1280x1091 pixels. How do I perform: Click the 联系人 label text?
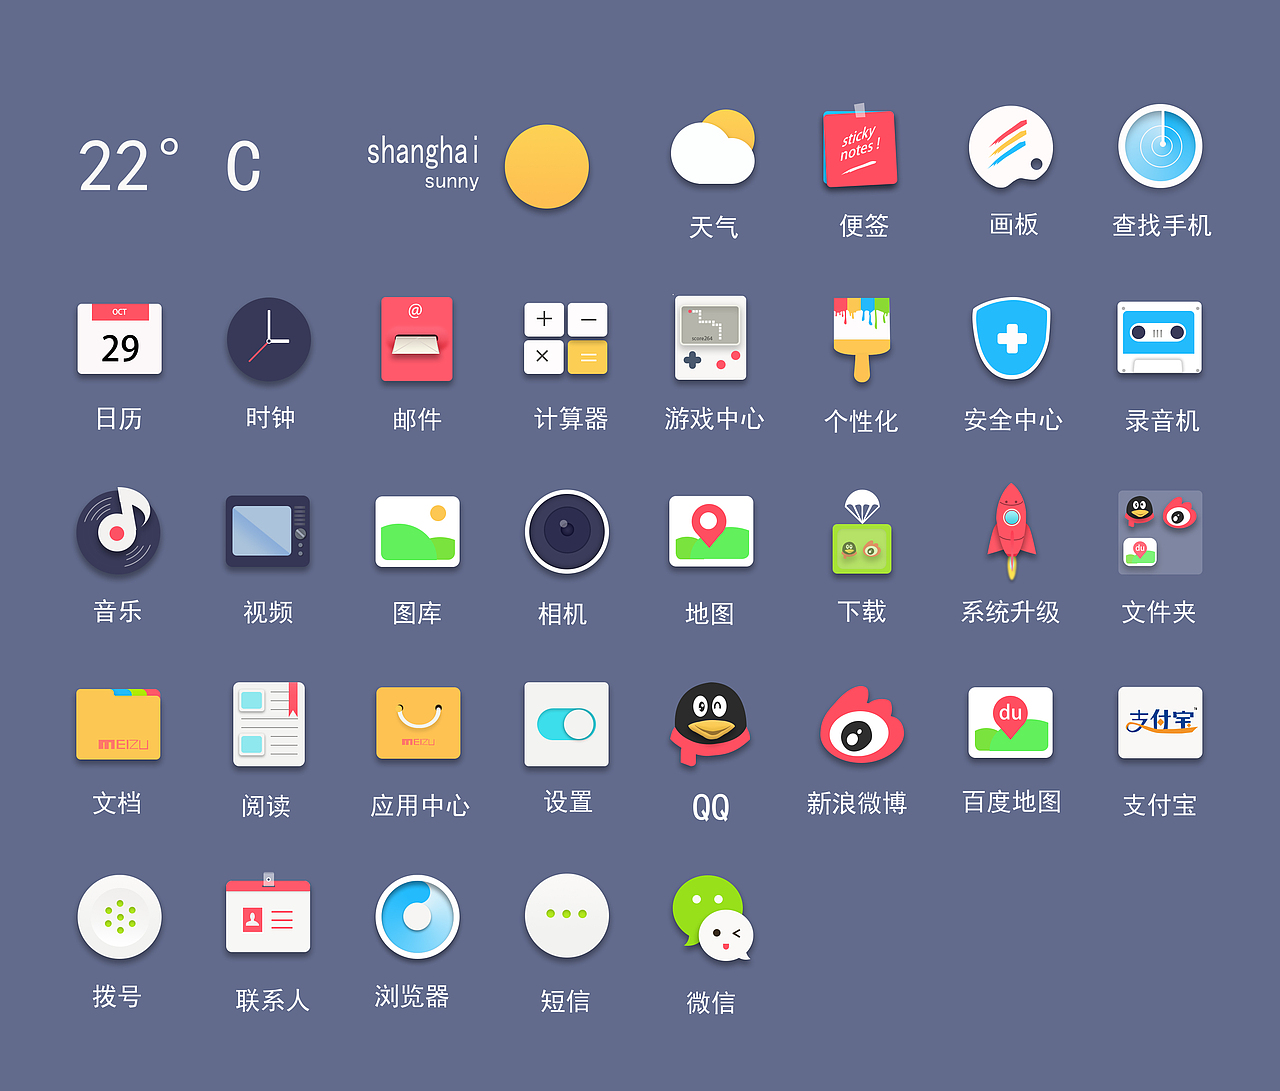(x=273, y=1000)
